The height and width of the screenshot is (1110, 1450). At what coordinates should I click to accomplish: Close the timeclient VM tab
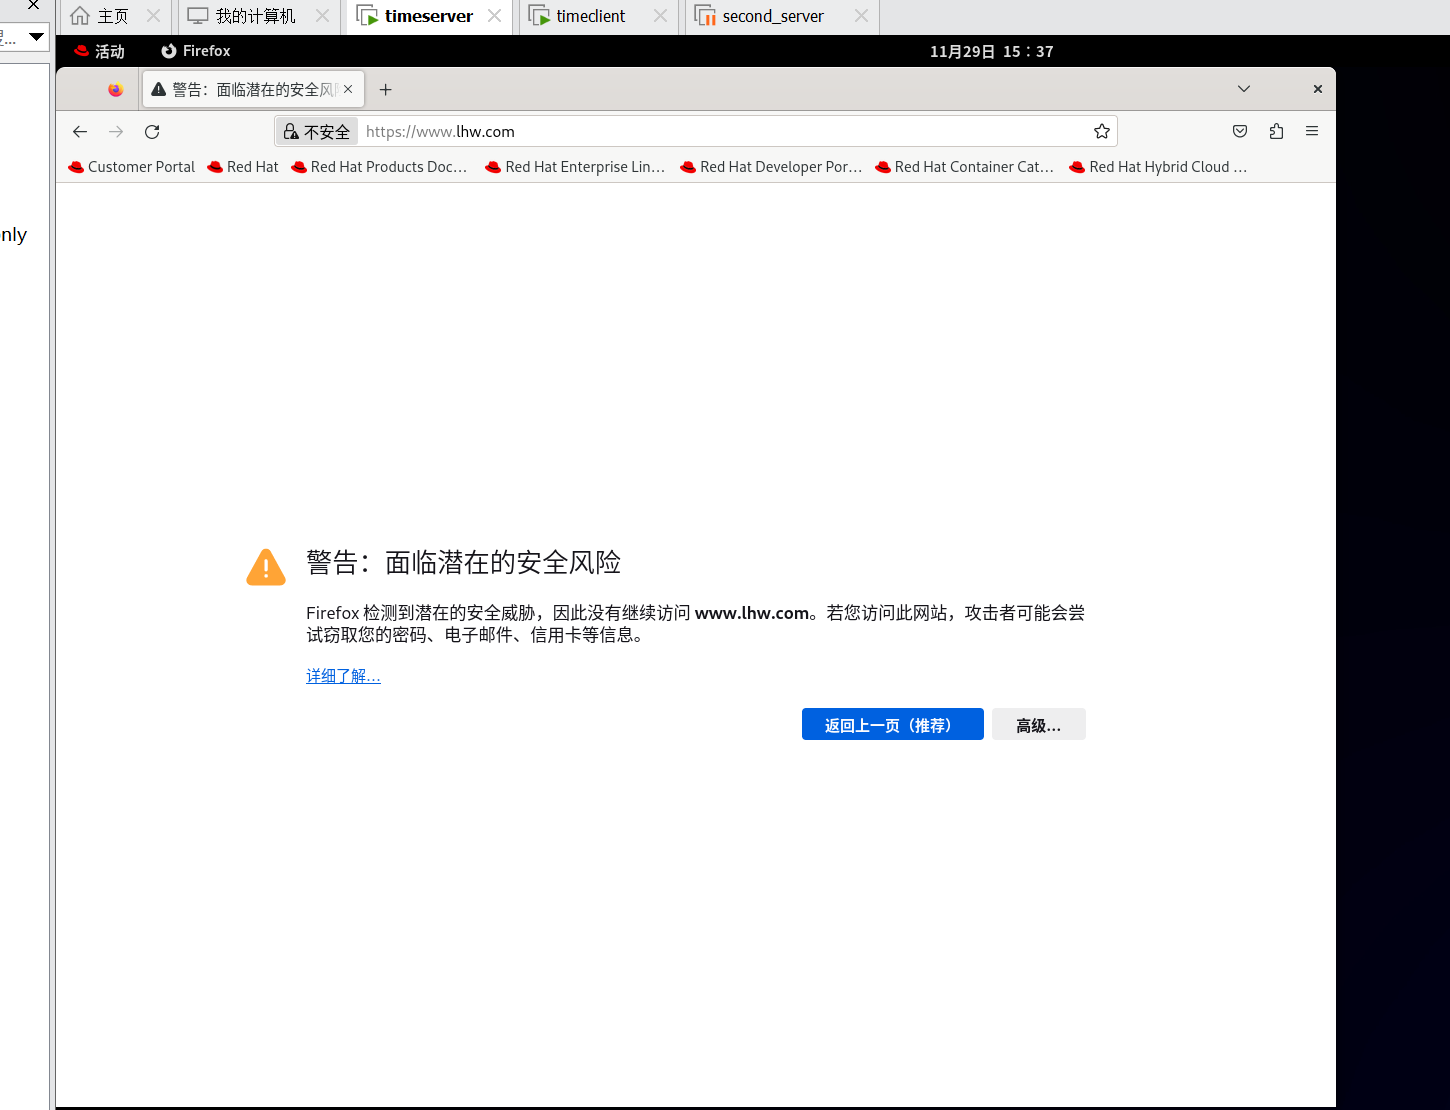[x=660, y=16]
